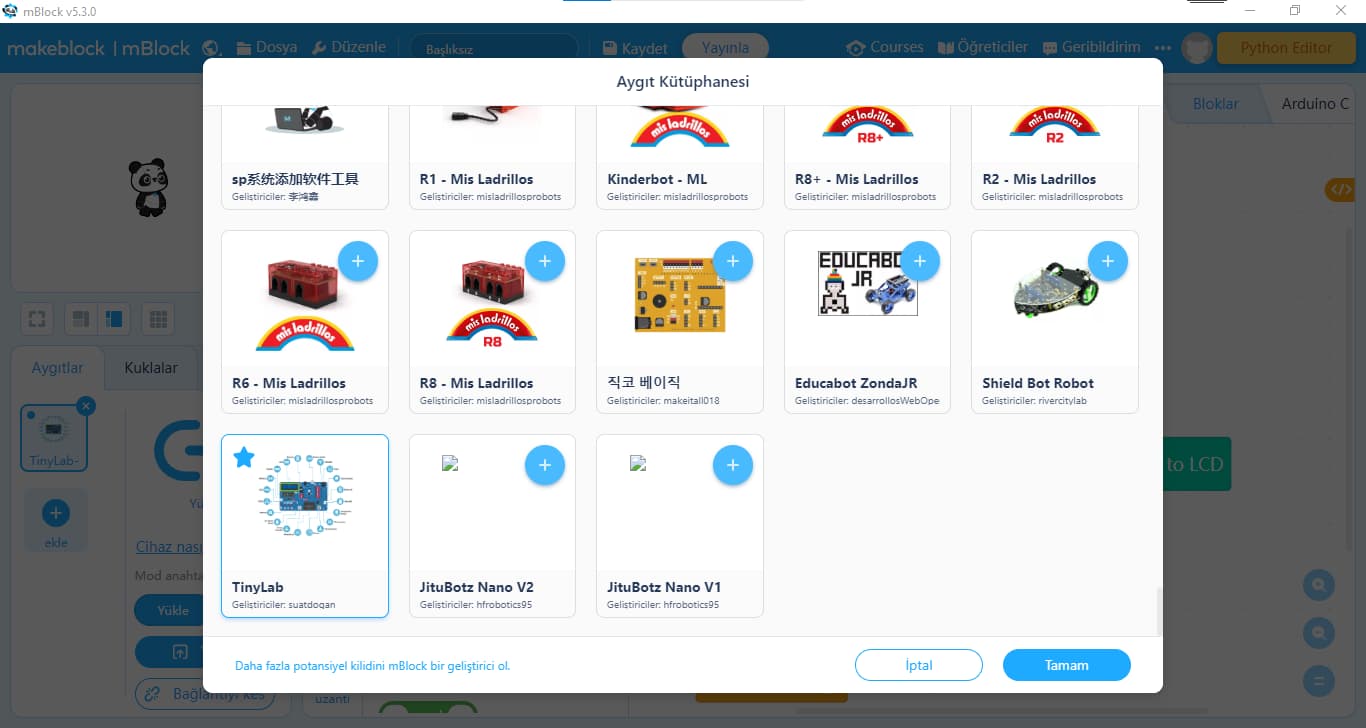
Task: Add the JituBotz Nano V2 device
Action: point(545,465)
